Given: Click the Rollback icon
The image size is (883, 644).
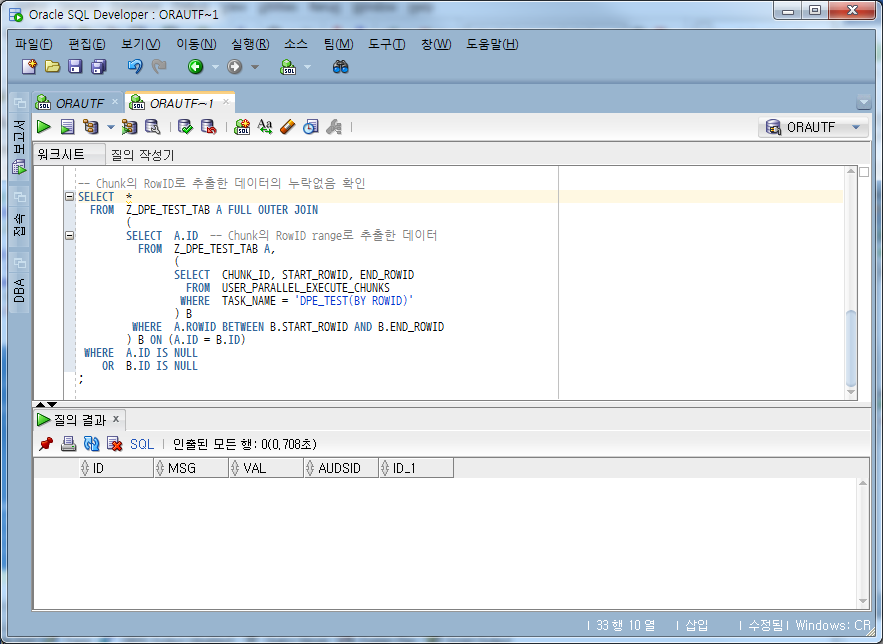Looking at the screenshot, I should point(208,127).
